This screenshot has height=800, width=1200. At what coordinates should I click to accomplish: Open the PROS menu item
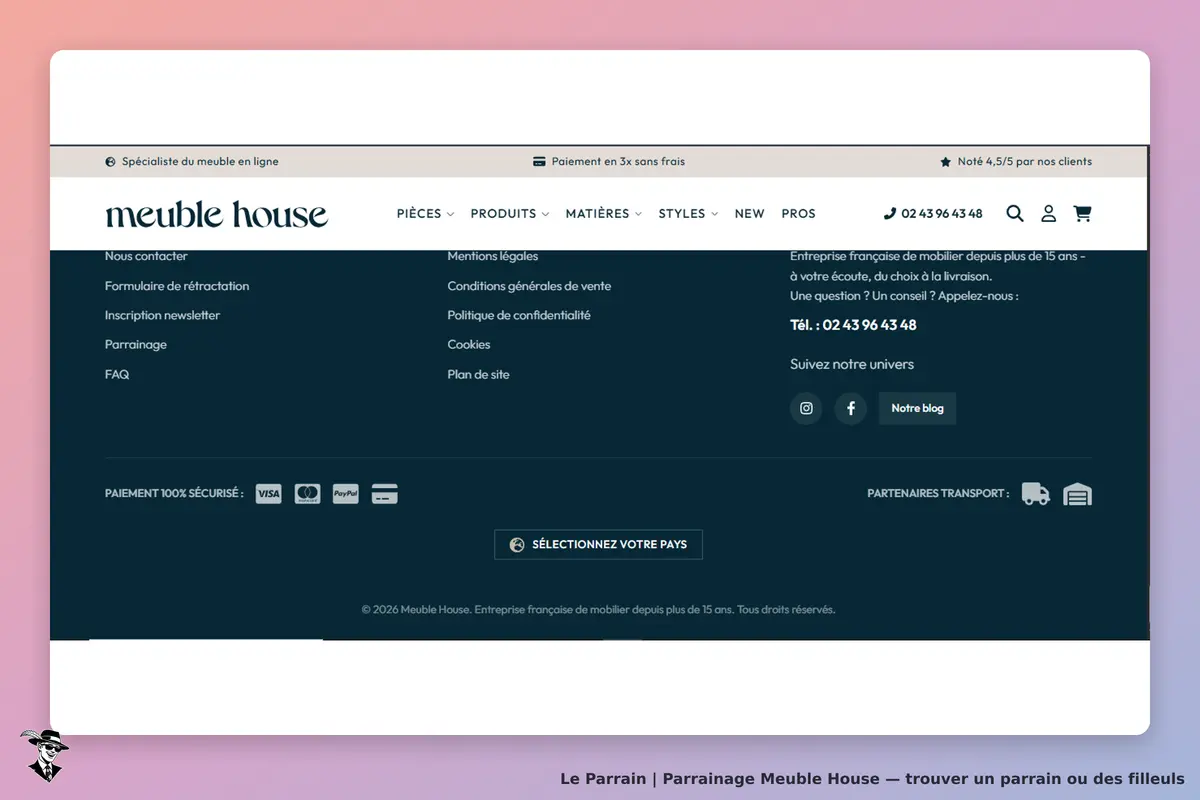click(798, 213)
